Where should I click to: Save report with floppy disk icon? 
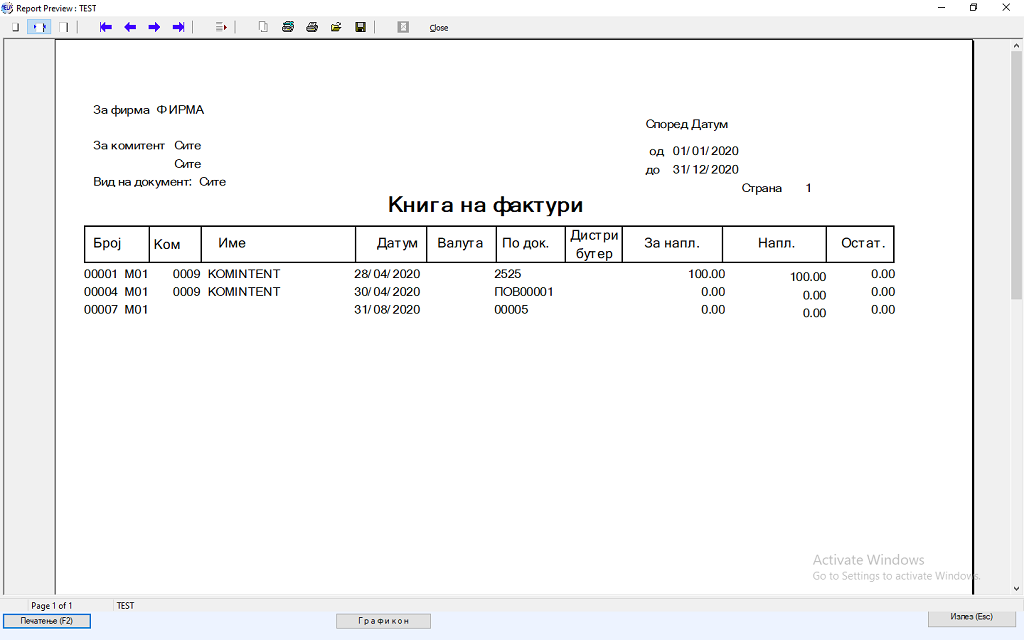coord(360,27)
